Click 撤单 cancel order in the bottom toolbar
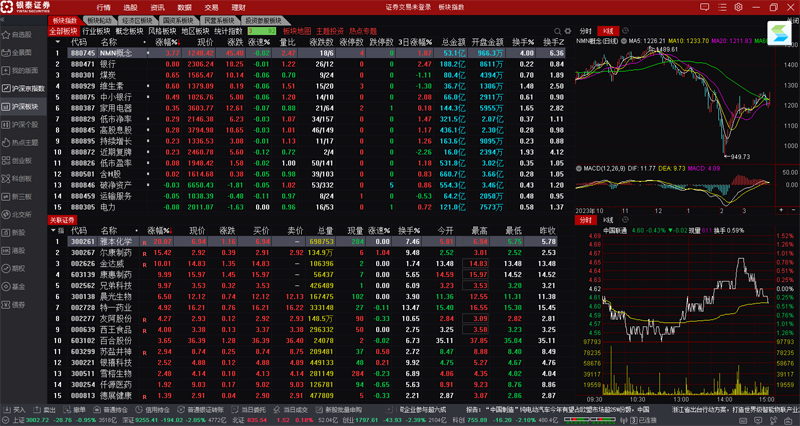Screen dimensions: 800x426 tap(74, 410)
